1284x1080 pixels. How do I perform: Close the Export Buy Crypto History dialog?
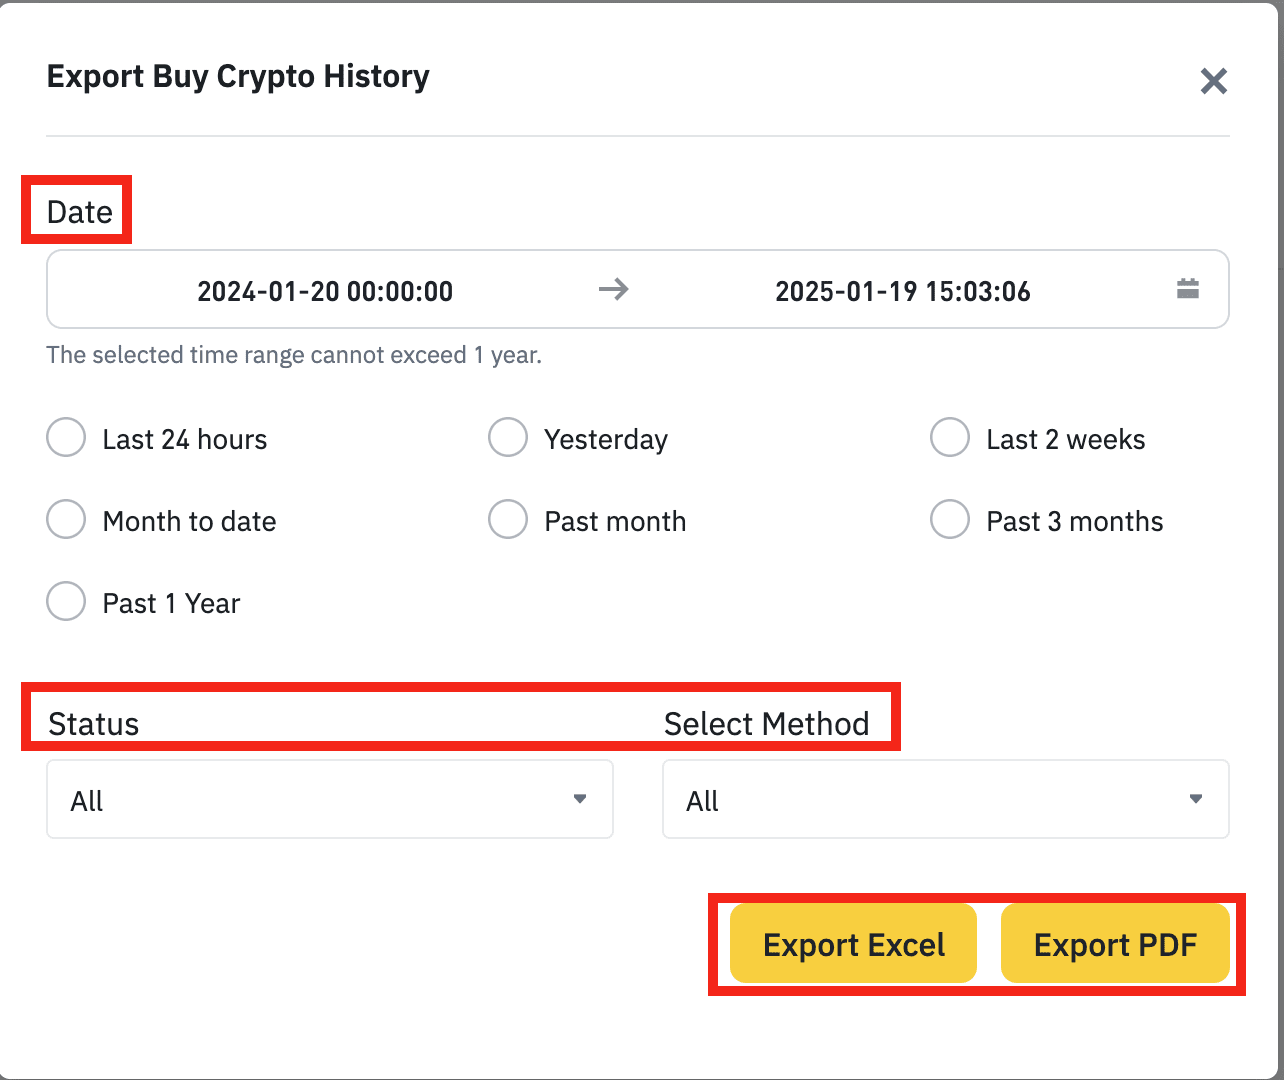click(1214, 82)
